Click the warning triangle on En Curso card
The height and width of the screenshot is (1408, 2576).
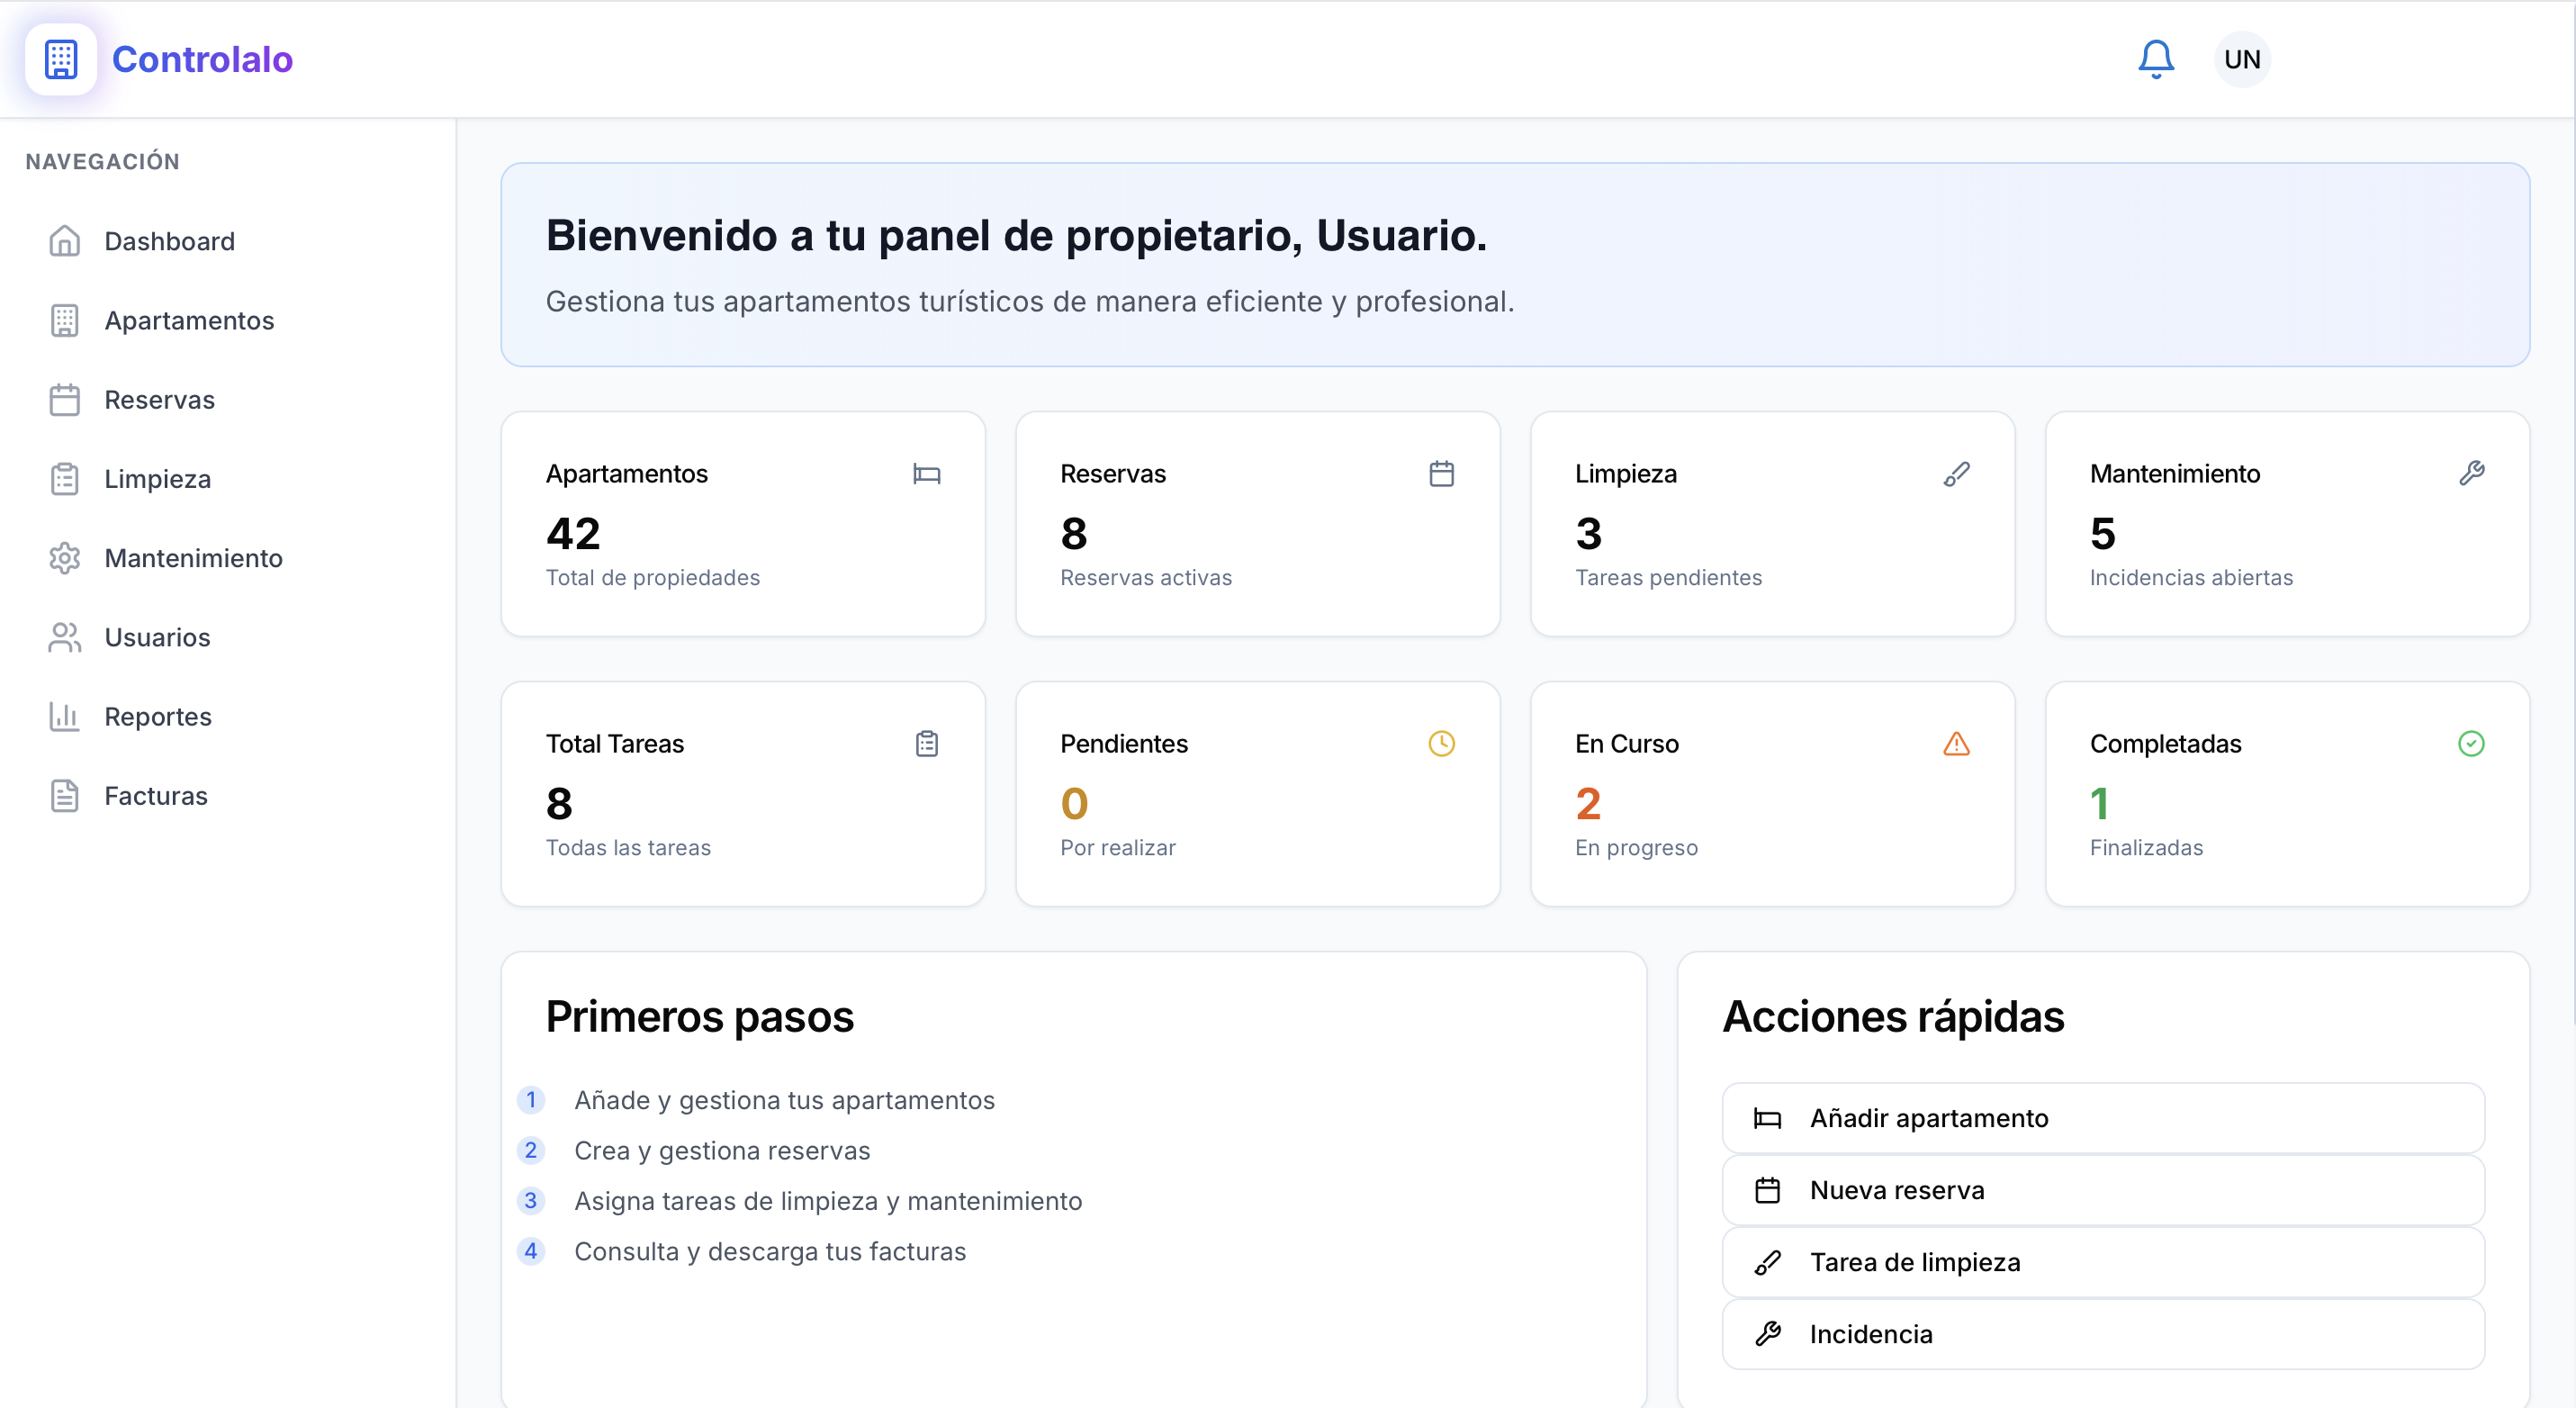coord(1957,744)
